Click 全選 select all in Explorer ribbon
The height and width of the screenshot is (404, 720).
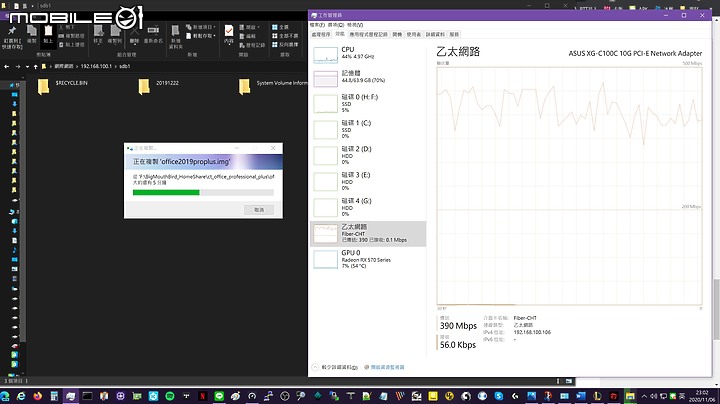pos(280,27)
